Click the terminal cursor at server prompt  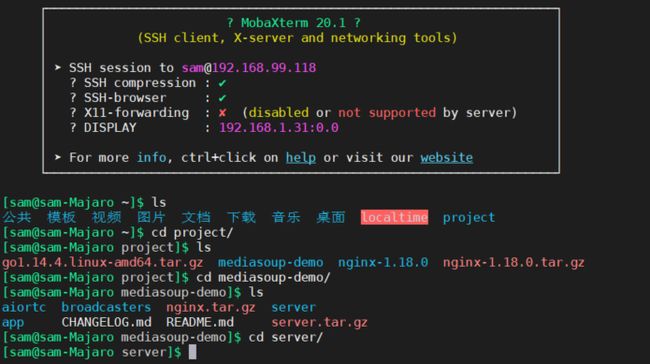point(192,352)
